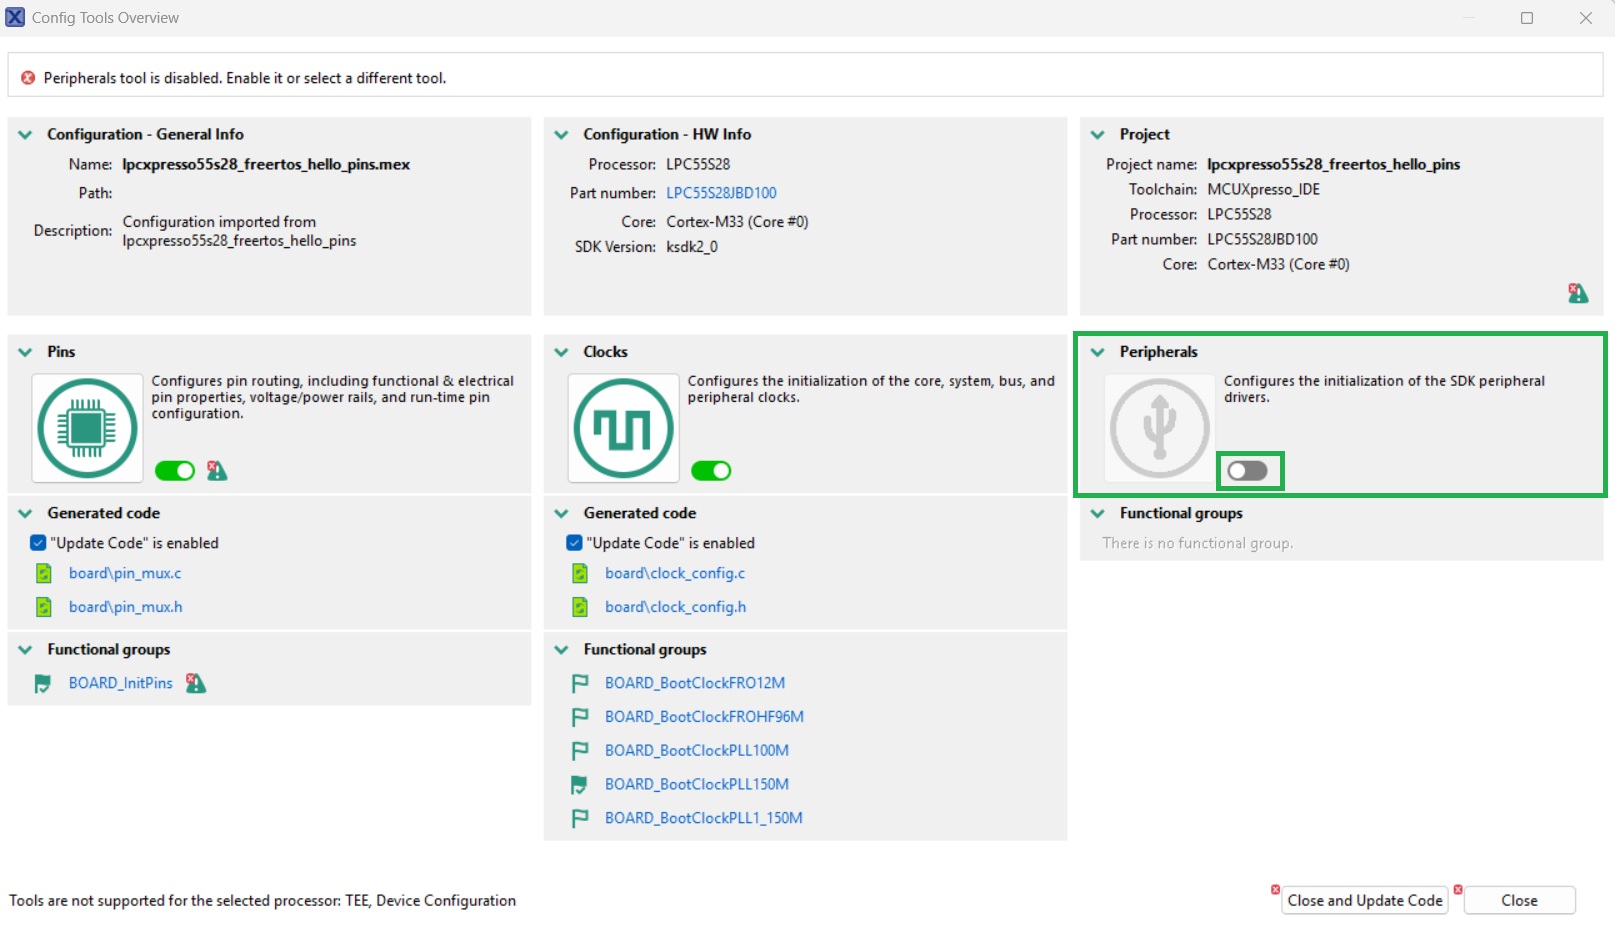Uncheck Pins "Update Code" is enabled checkbox

(x=38, y=543)
